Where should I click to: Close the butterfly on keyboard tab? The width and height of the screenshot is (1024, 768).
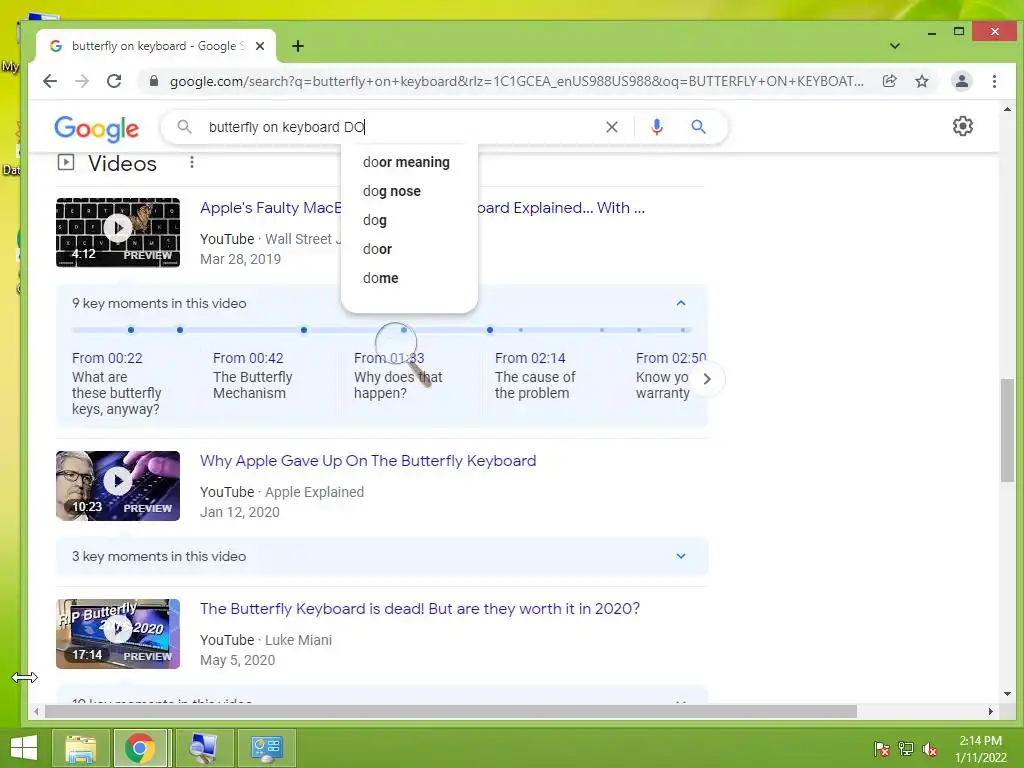point(260,46)
